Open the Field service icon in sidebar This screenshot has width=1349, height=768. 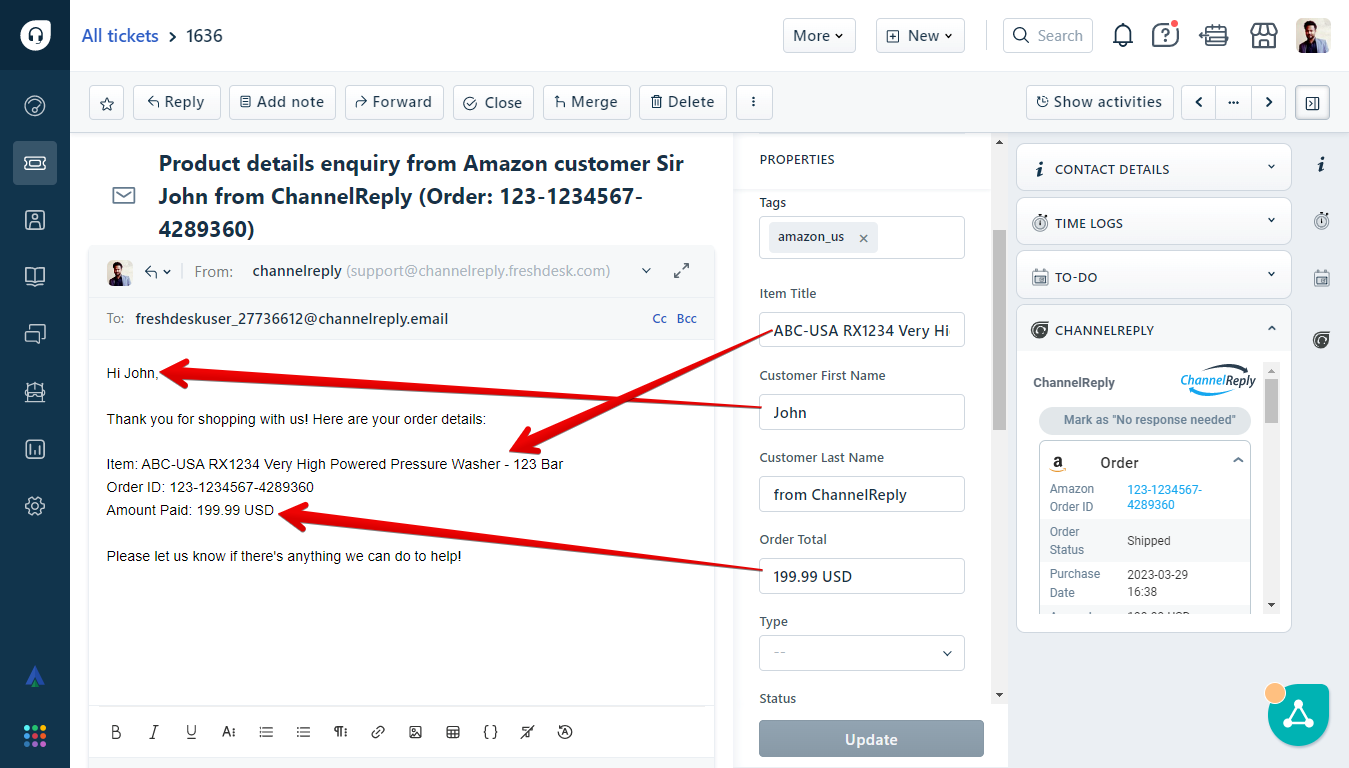[x=35, y=392]
